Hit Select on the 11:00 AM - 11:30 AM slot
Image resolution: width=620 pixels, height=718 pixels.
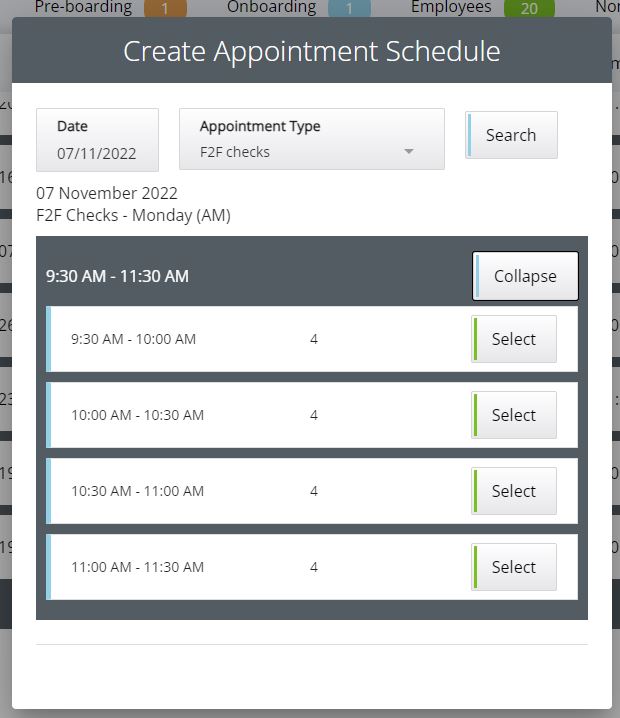[x=514, y=567]
